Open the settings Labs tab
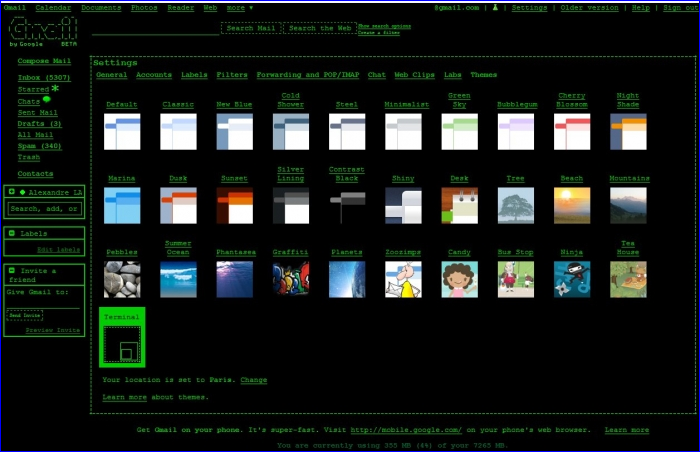The width and height of the screenshot is (700, 452). tap(453, 75)
